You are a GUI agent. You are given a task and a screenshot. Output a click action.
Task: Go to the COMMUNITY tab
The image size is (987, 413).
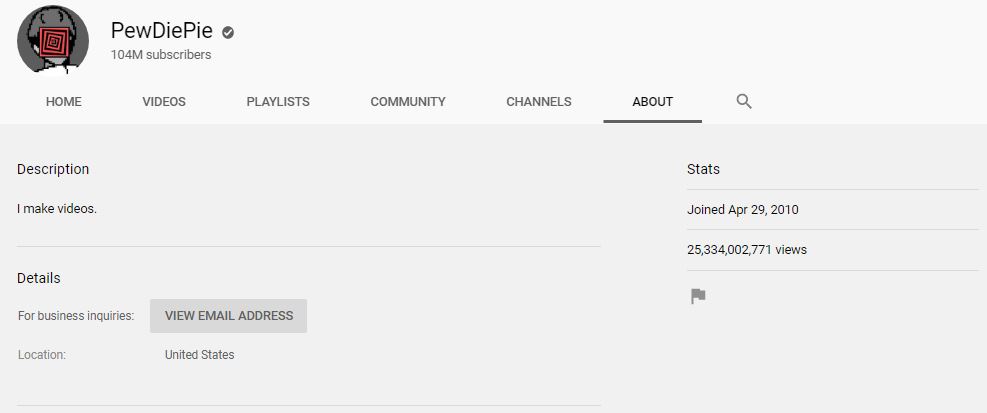point(408,102)
